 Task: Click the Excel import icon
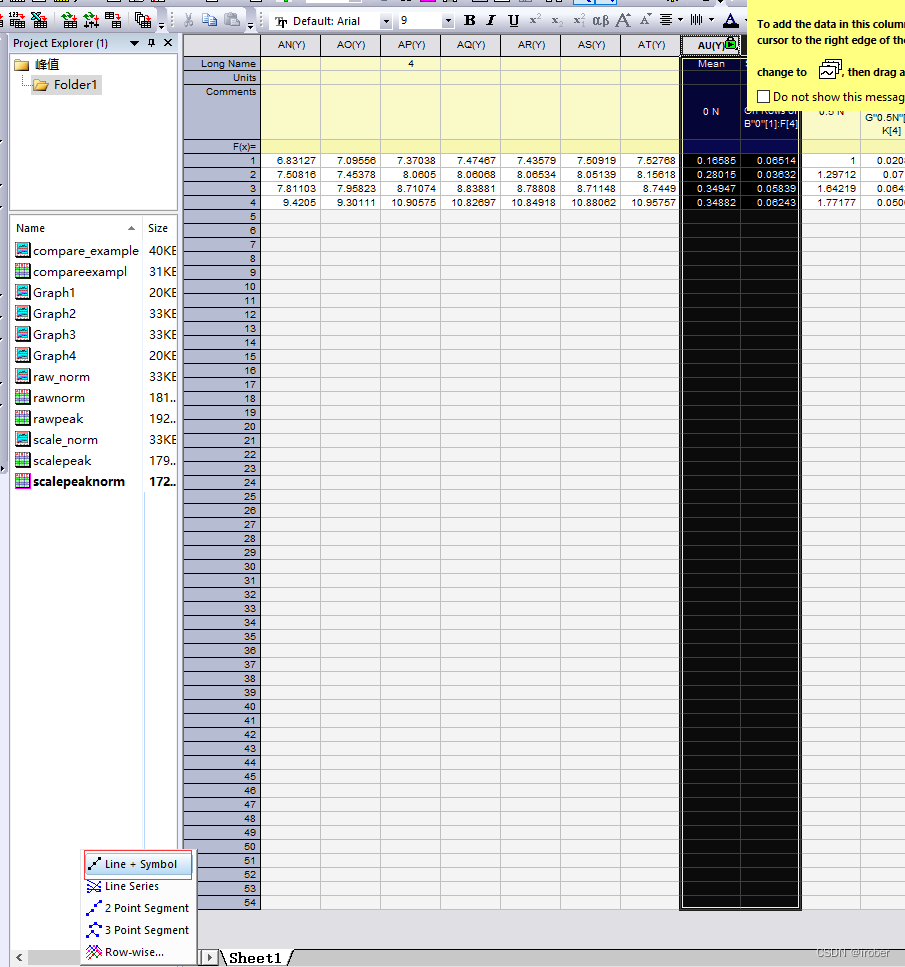39,20
